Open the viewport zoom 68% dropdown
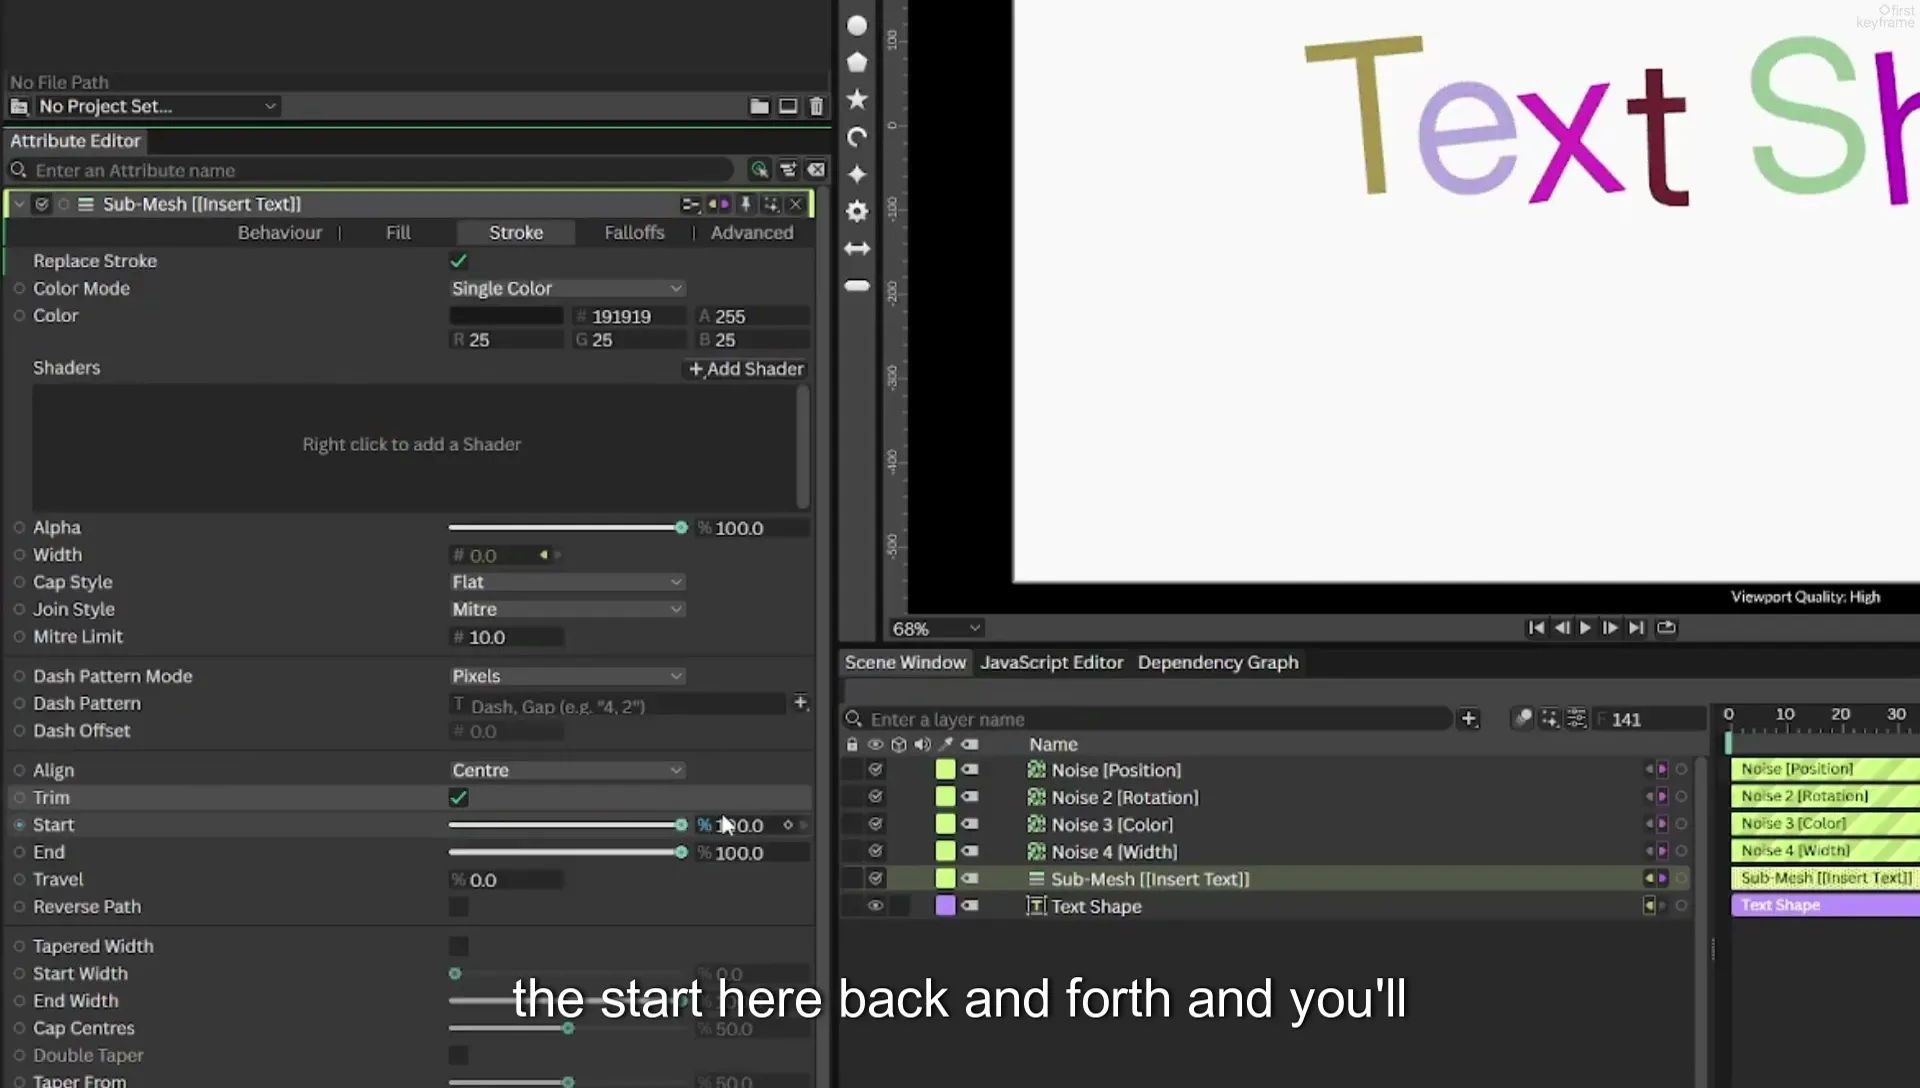 coord(936,628)
